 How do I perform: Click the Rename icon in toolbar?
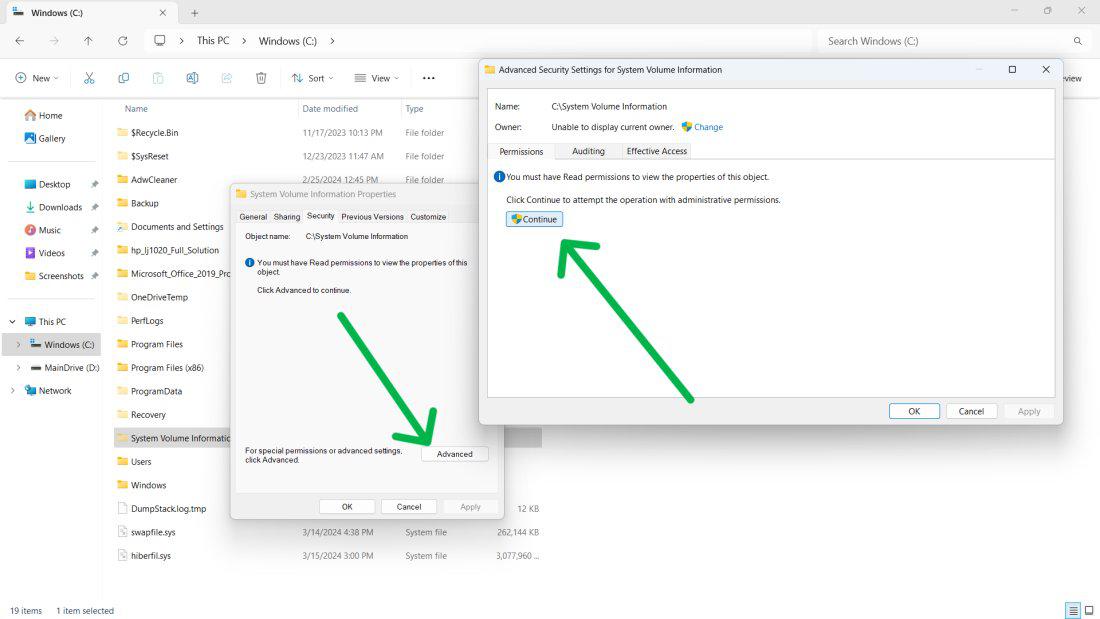pos(192,78)
